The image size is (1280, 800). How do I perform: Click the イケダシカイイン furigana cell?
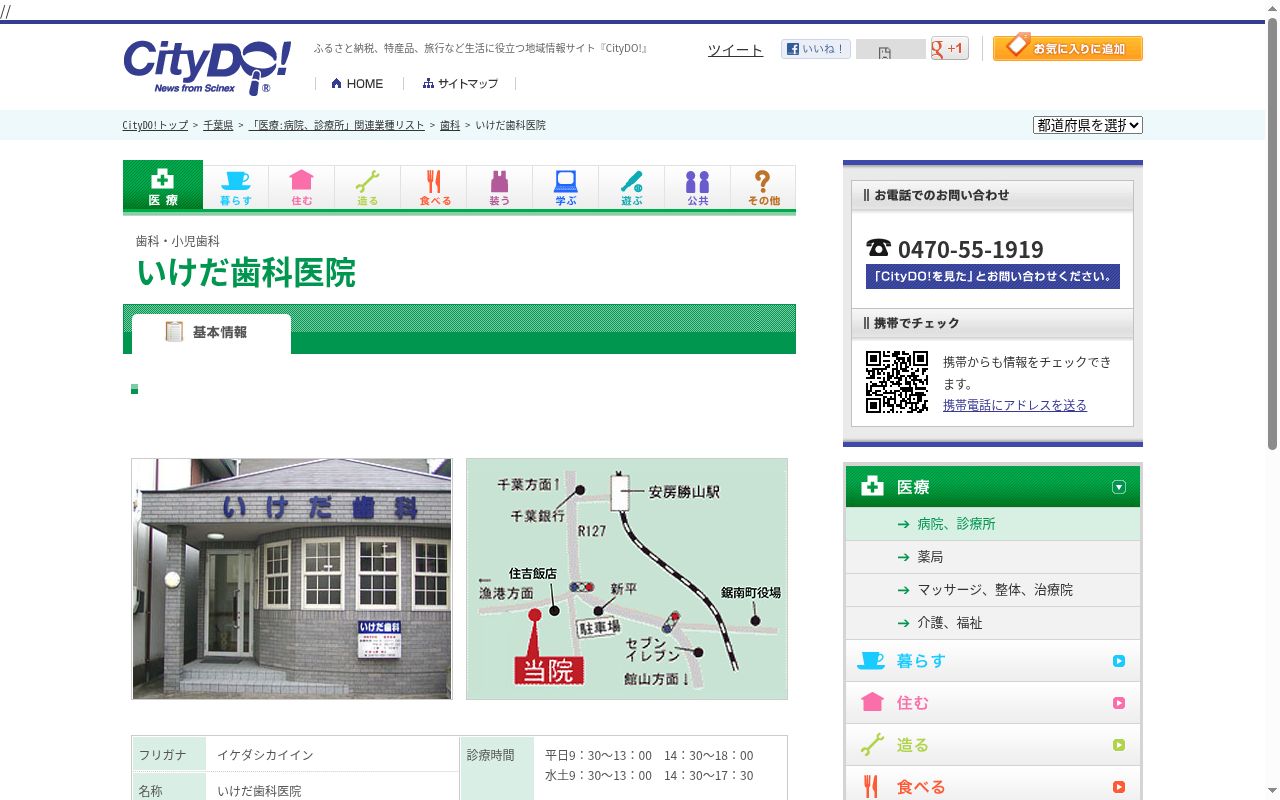(x=332, y=755)
